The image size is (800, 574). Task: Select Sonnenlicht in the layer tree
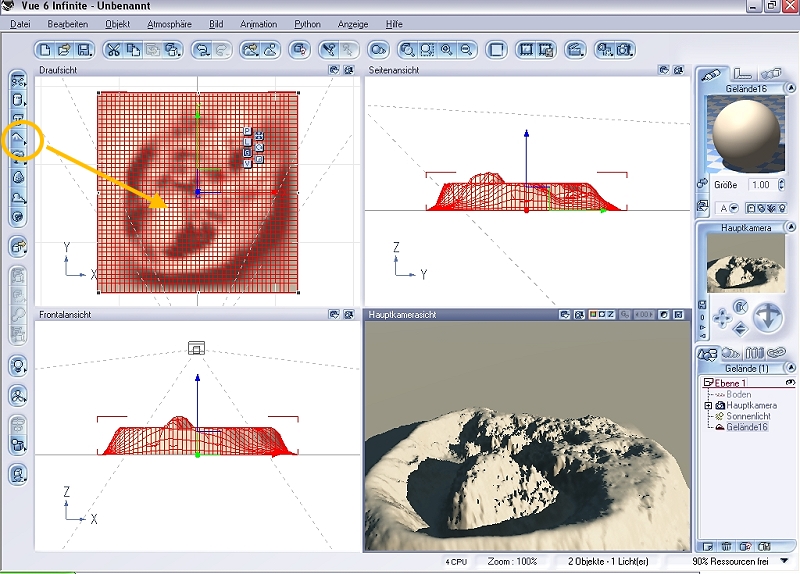[x=748, y=416]
